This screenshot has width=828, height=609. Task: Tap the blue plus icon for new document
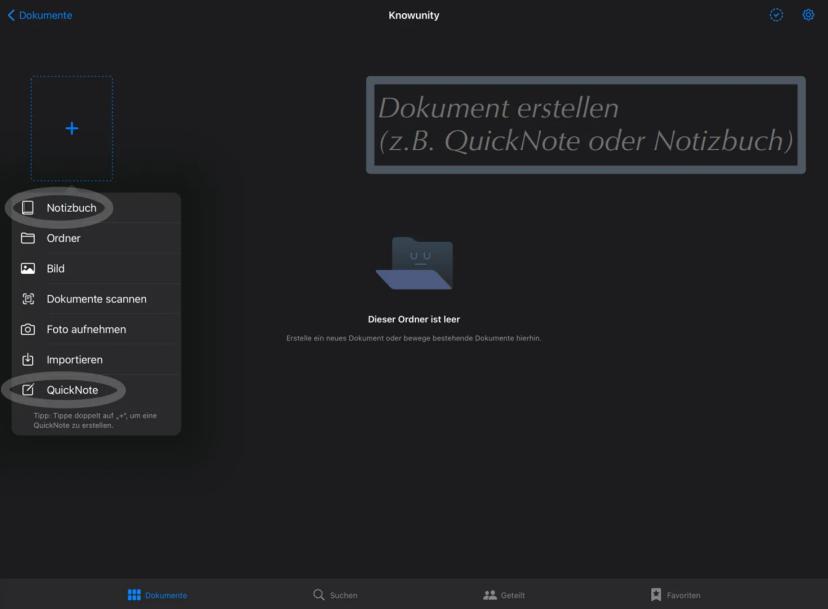click(x=71, y=128)
